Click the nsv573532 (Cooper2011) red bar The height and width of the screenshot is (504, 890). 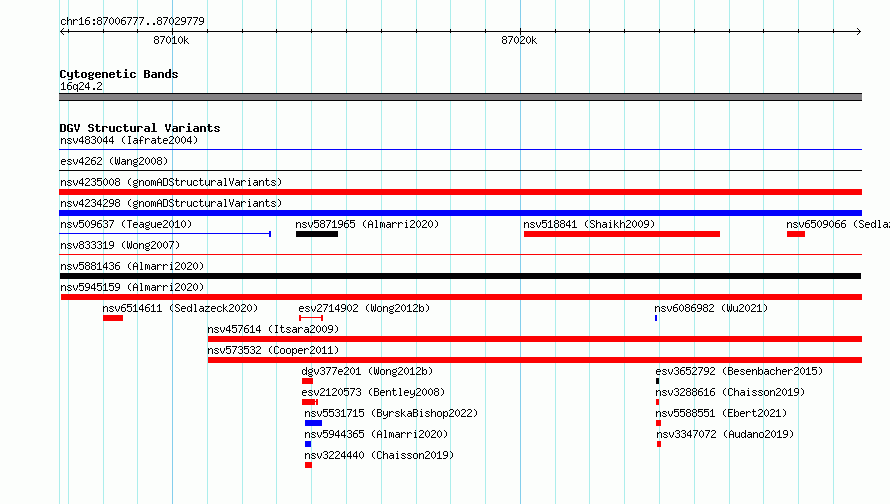click(535, 360)
